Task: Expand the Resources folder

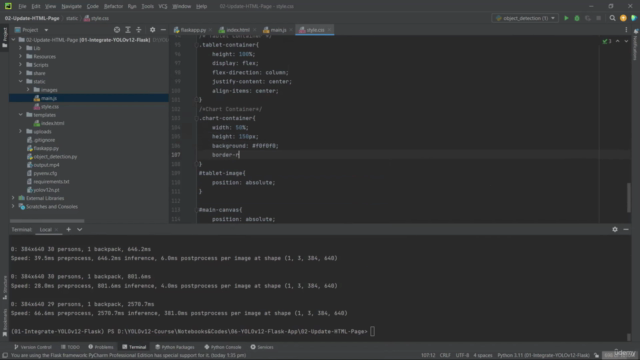Action: 20,56
